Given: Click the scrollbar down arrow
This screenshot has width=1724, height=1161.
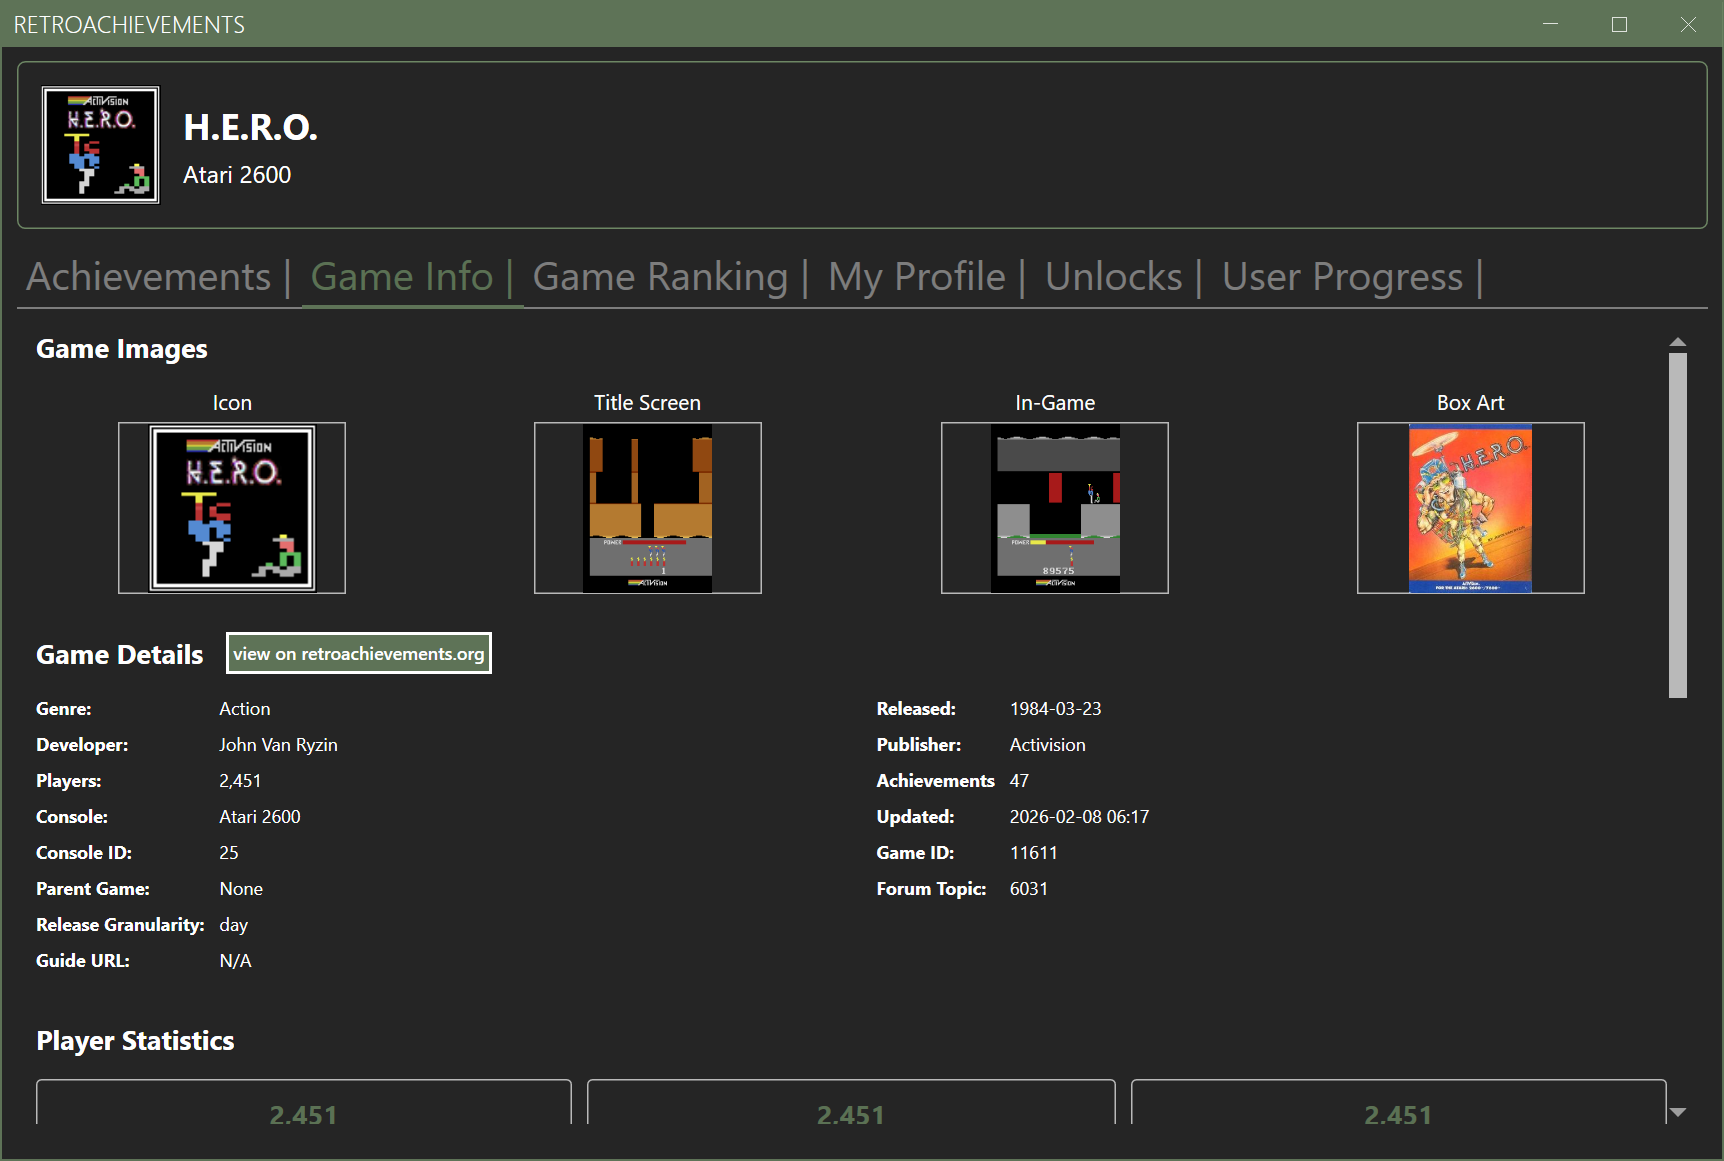Looking at the screenshot, I should point(1678,1112).
